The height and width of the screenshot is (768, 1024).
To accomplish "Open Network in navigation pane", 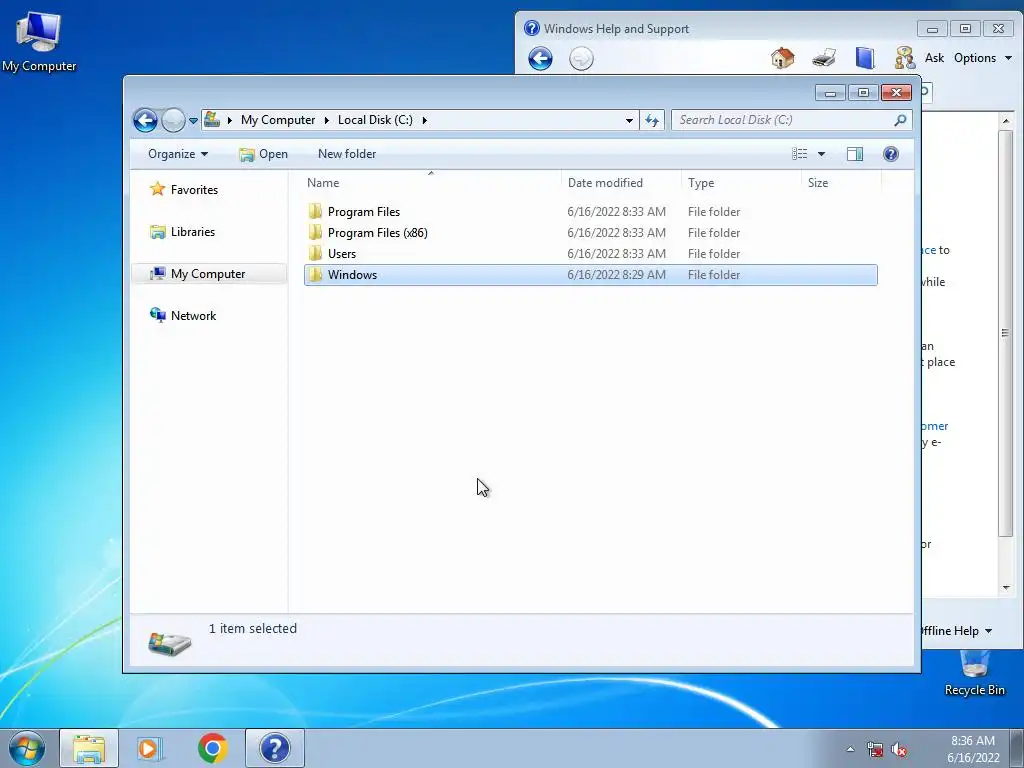I will coord(193,315).
